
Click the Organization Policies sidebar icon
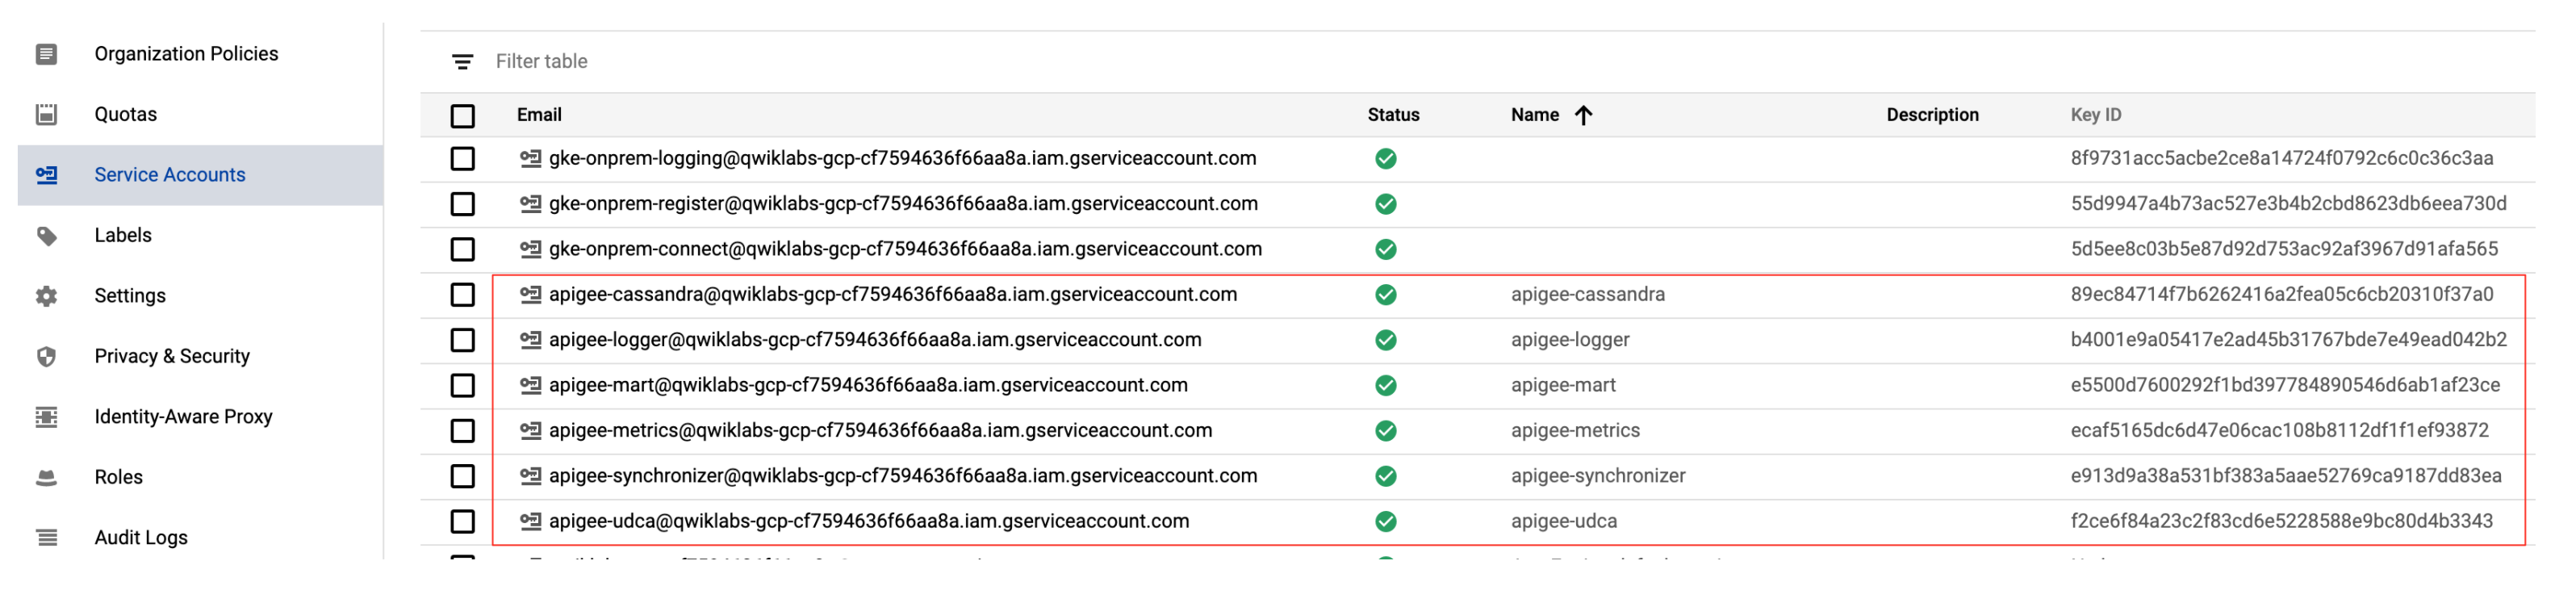coord(46,54)
